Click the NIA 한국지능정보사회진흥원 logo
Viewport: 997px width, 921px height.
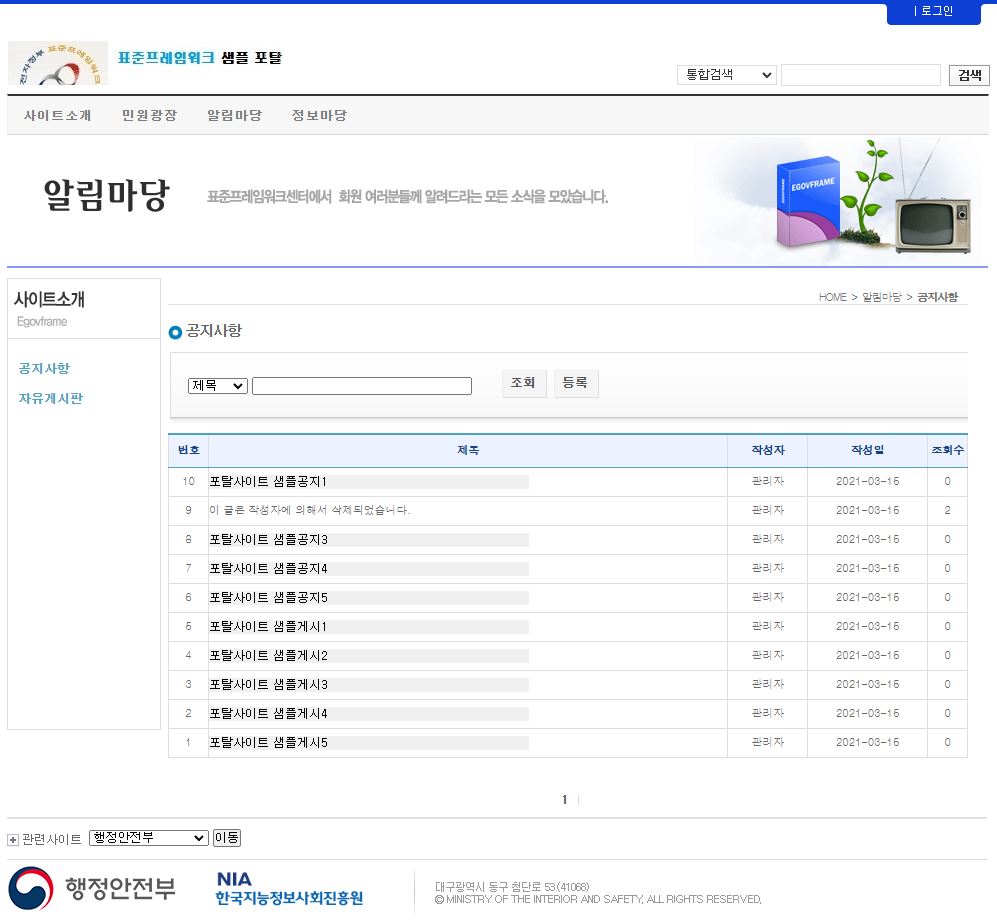[289, 888]
